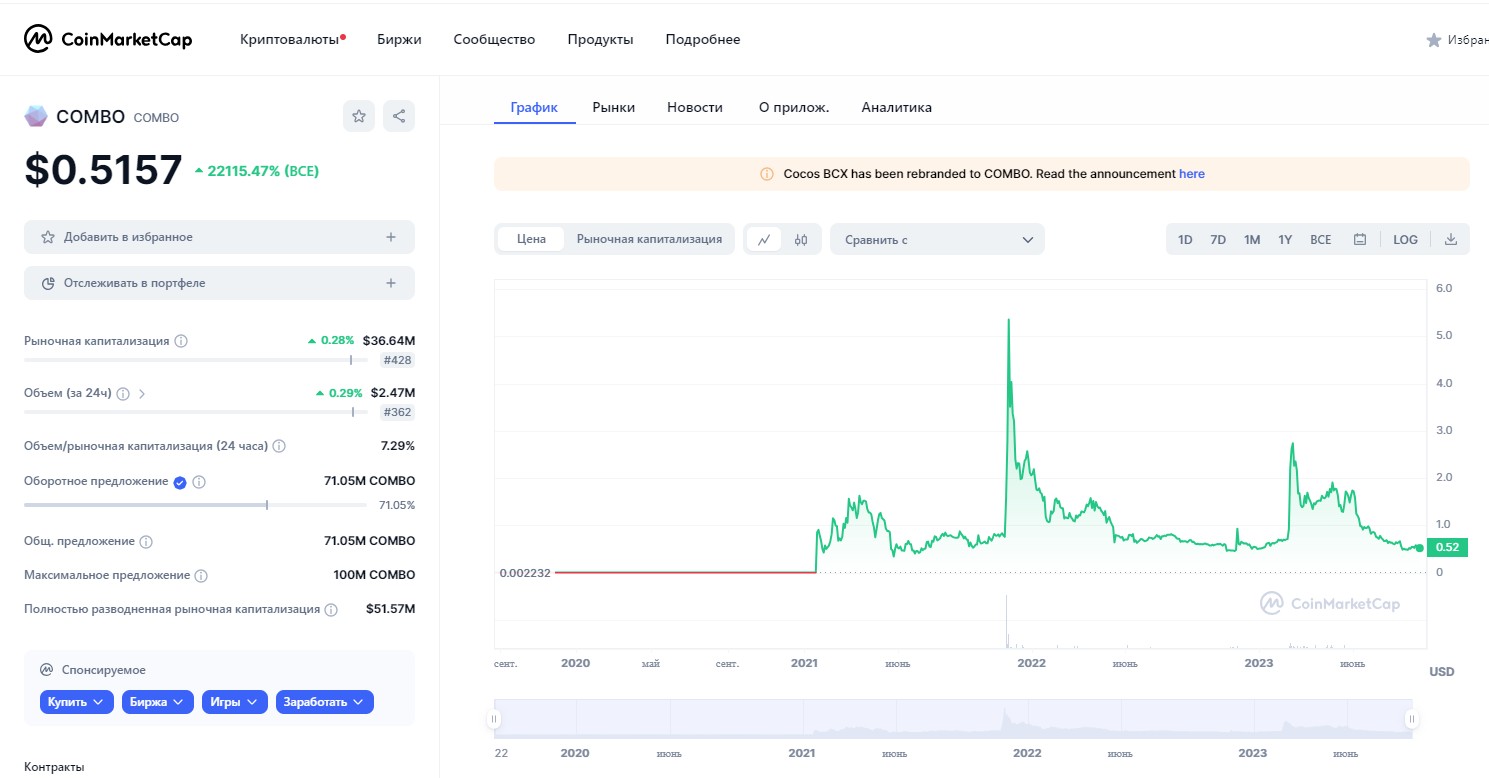1489x778 pixels.
Task: Open the Сравнить с dropdown
Action: (x=937, y=240)
